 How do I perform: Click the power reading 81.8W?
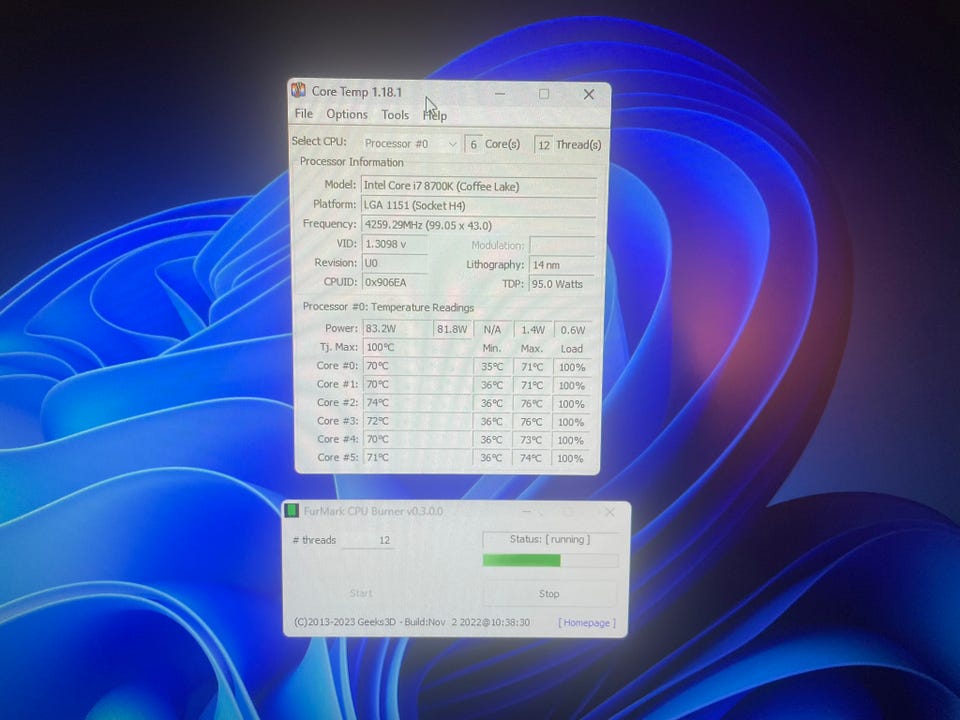click(452, 329)
